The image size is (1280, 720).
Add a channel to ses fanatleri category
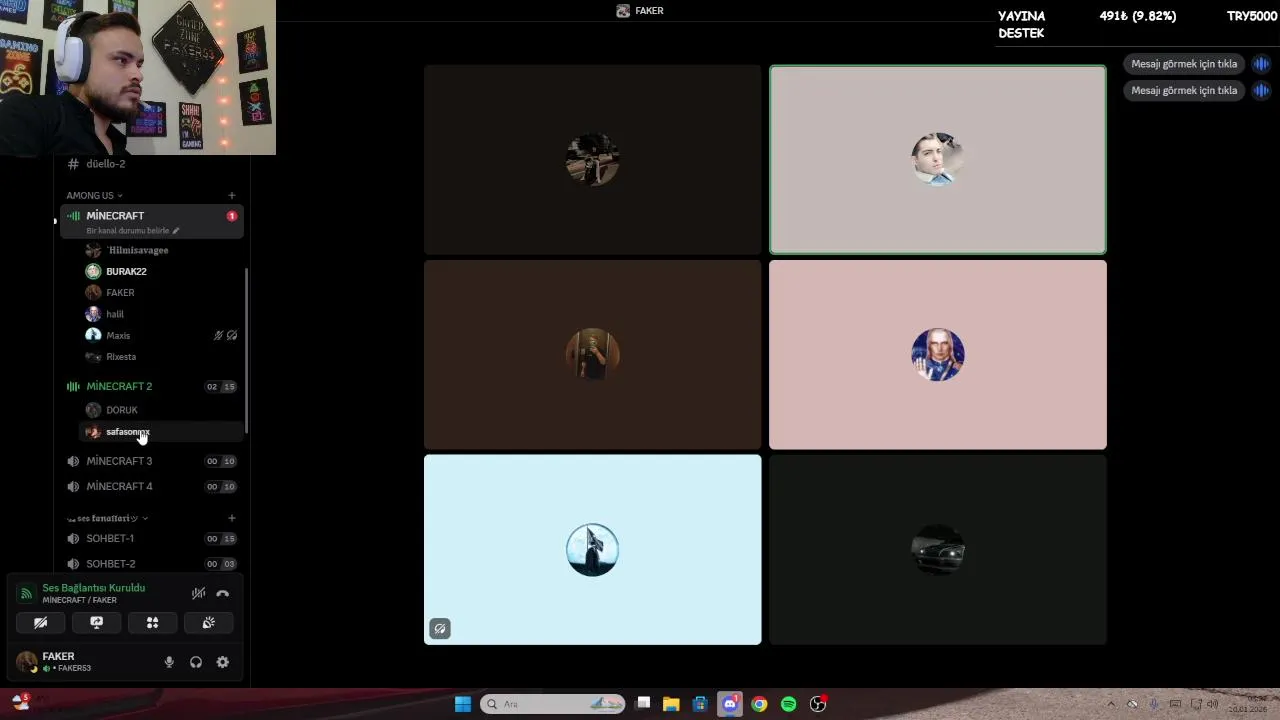click(x=232, y=518)
